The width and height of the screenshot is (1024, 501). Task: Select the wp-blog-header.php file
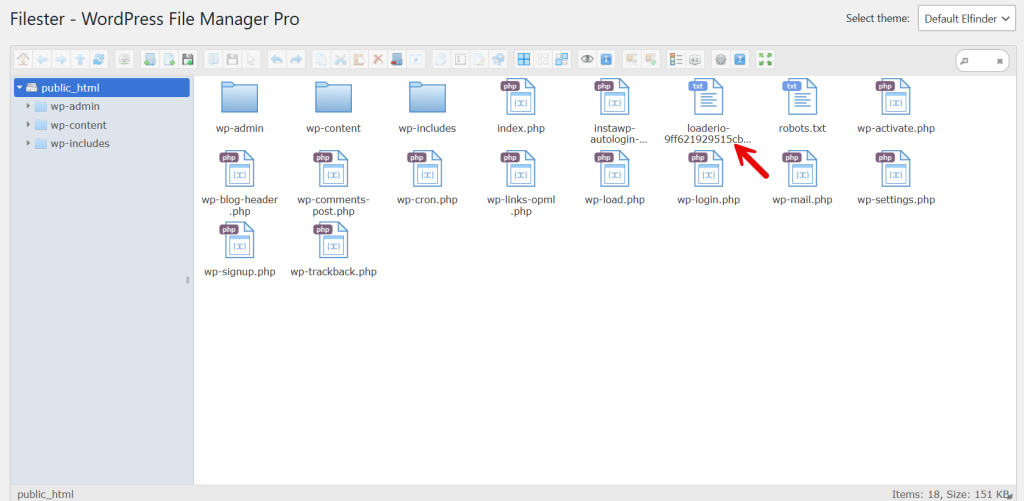pyautogui.click(x=240, y=184)
